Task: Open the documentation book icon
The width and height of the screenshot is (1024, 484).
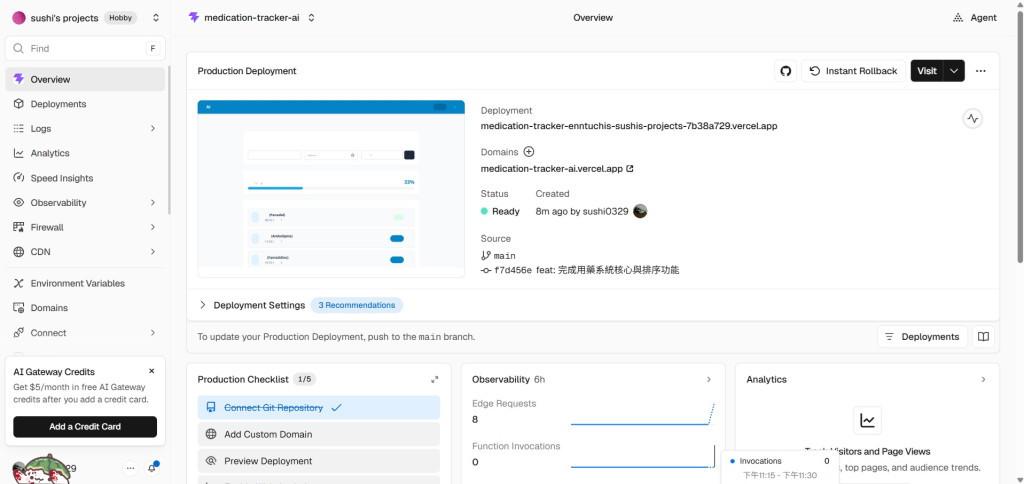Action: pos(984,337)
